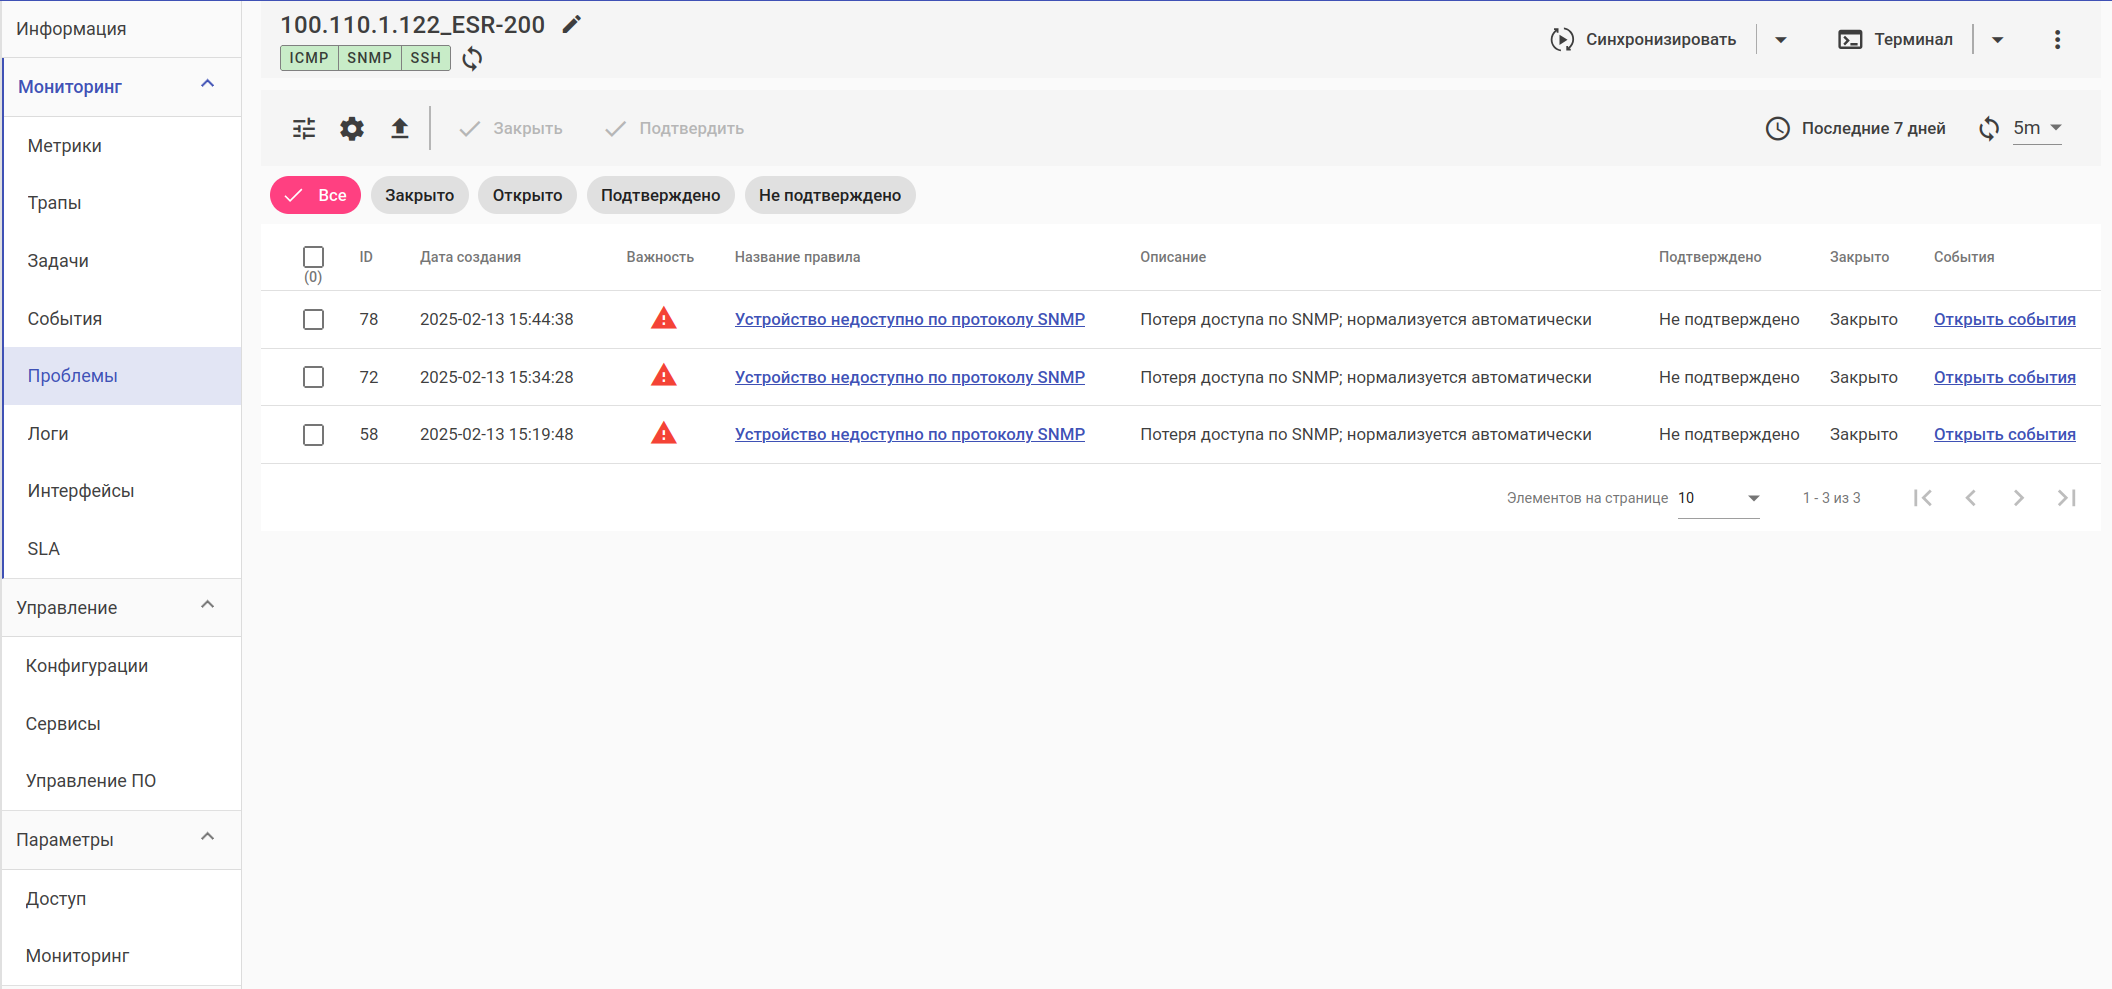2112x989 pixels.
Task: Collapse the Управление sidebar section
Action: [208, 606]
